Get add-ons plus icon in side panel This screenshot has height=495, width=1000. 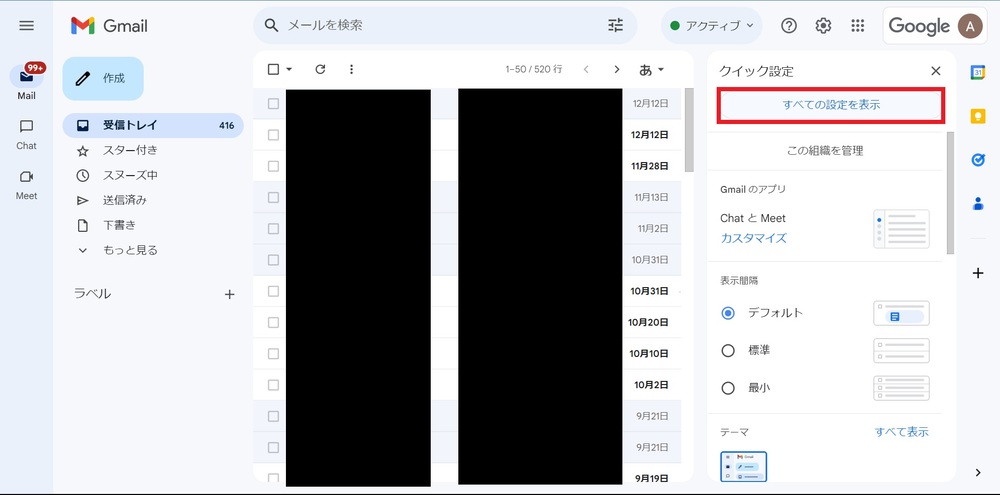(x=978, y=273)
